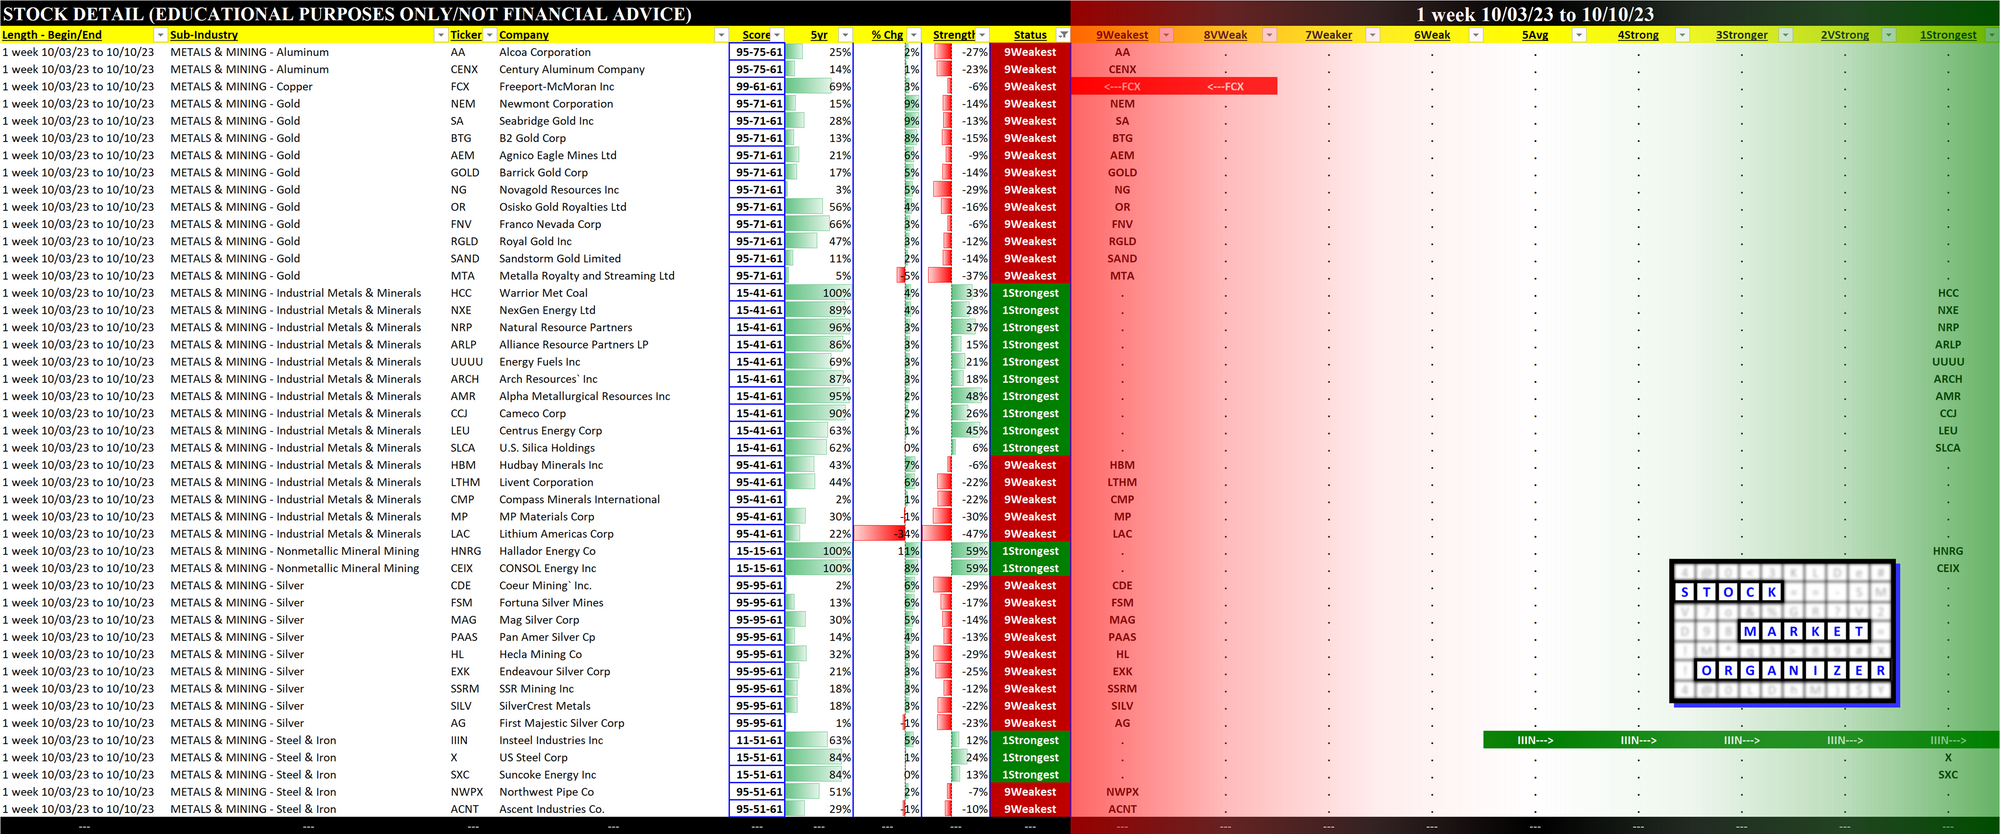The image size is (2000, 834).
Task: Select the 9Weakest status cell for Hecla Mining Co
Action: click(1030, 654)
